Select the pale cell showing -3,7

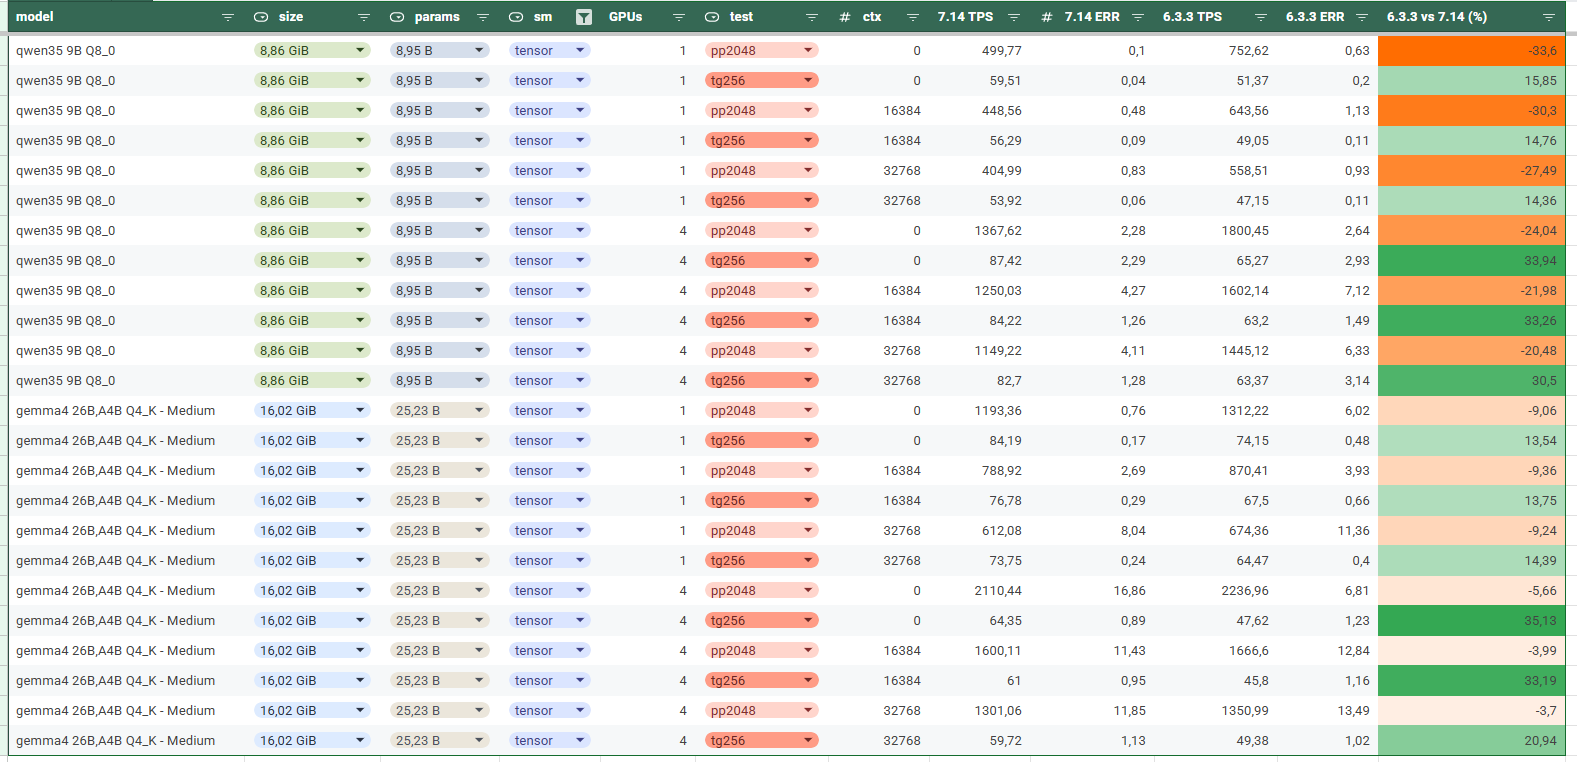click(1471, 710)
